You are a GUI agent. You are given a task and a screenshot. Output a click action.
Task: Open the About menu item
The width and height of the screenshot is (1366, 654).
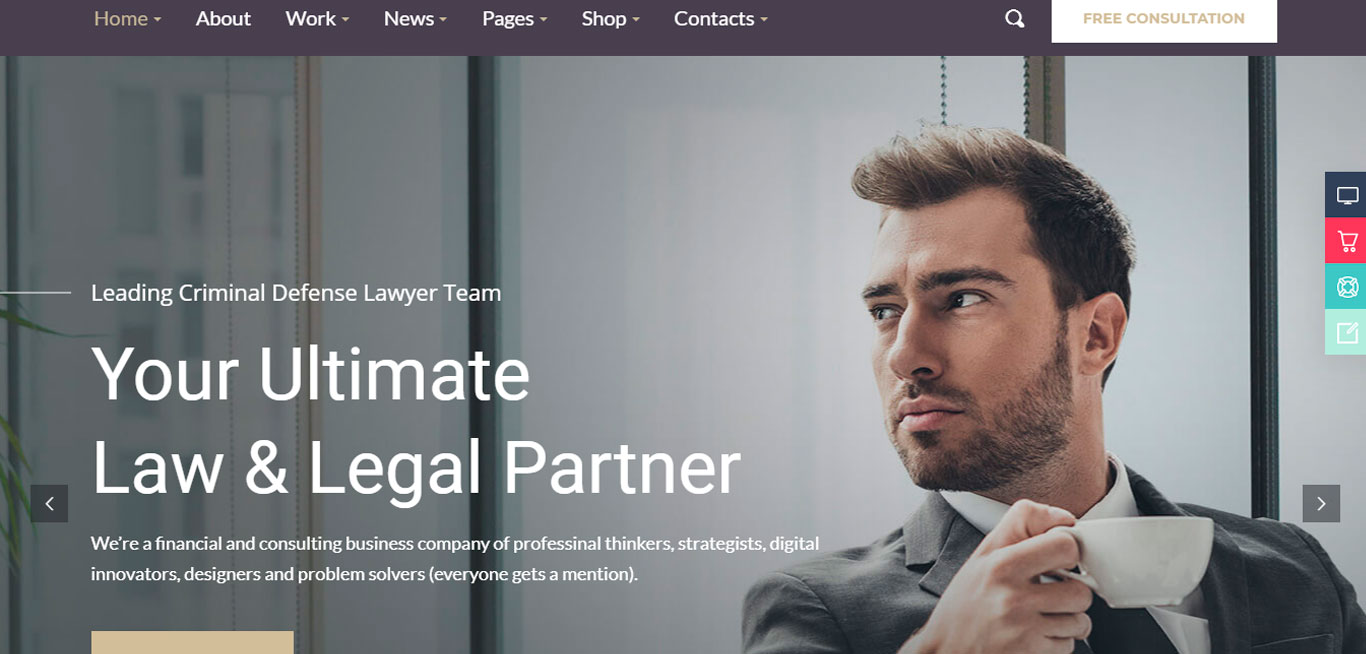pos(223,19)
